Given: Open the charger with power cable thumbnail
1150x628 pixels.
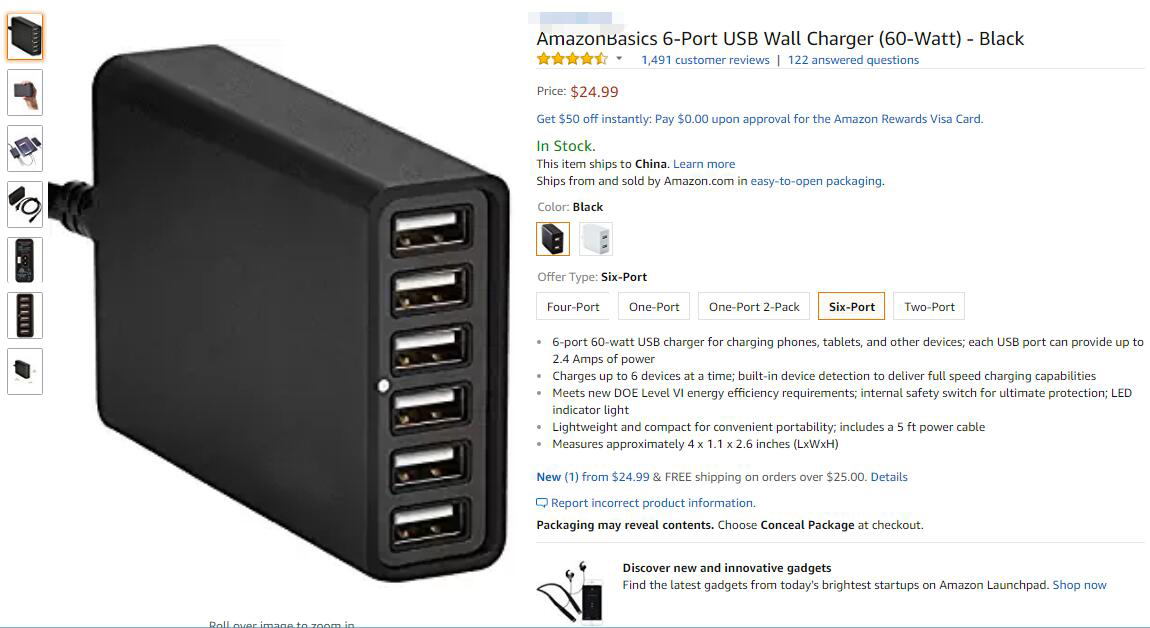Looking at the screenshot, I should pos(25,204).
